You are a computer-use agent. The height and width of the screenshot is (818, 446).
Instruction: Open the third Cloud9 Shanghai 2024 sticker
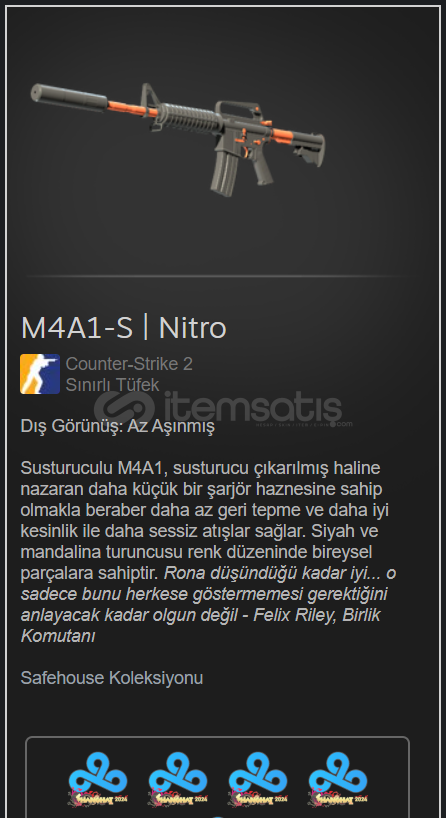(x=258, y=779)
